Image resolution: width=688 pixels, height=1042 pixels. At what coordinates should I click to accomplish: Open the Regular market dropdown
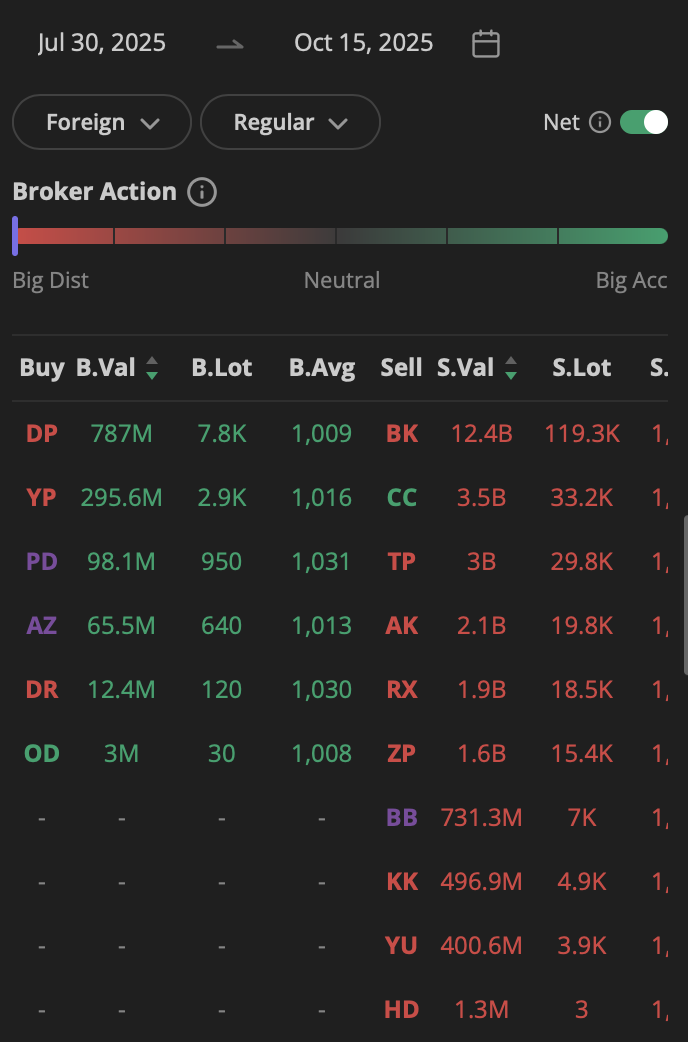(x=290, y=122)
